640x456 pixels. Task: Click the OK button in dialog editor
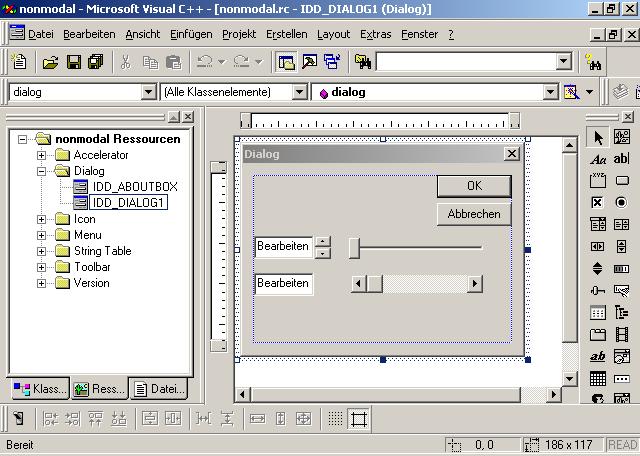click(x=474, y=186)
